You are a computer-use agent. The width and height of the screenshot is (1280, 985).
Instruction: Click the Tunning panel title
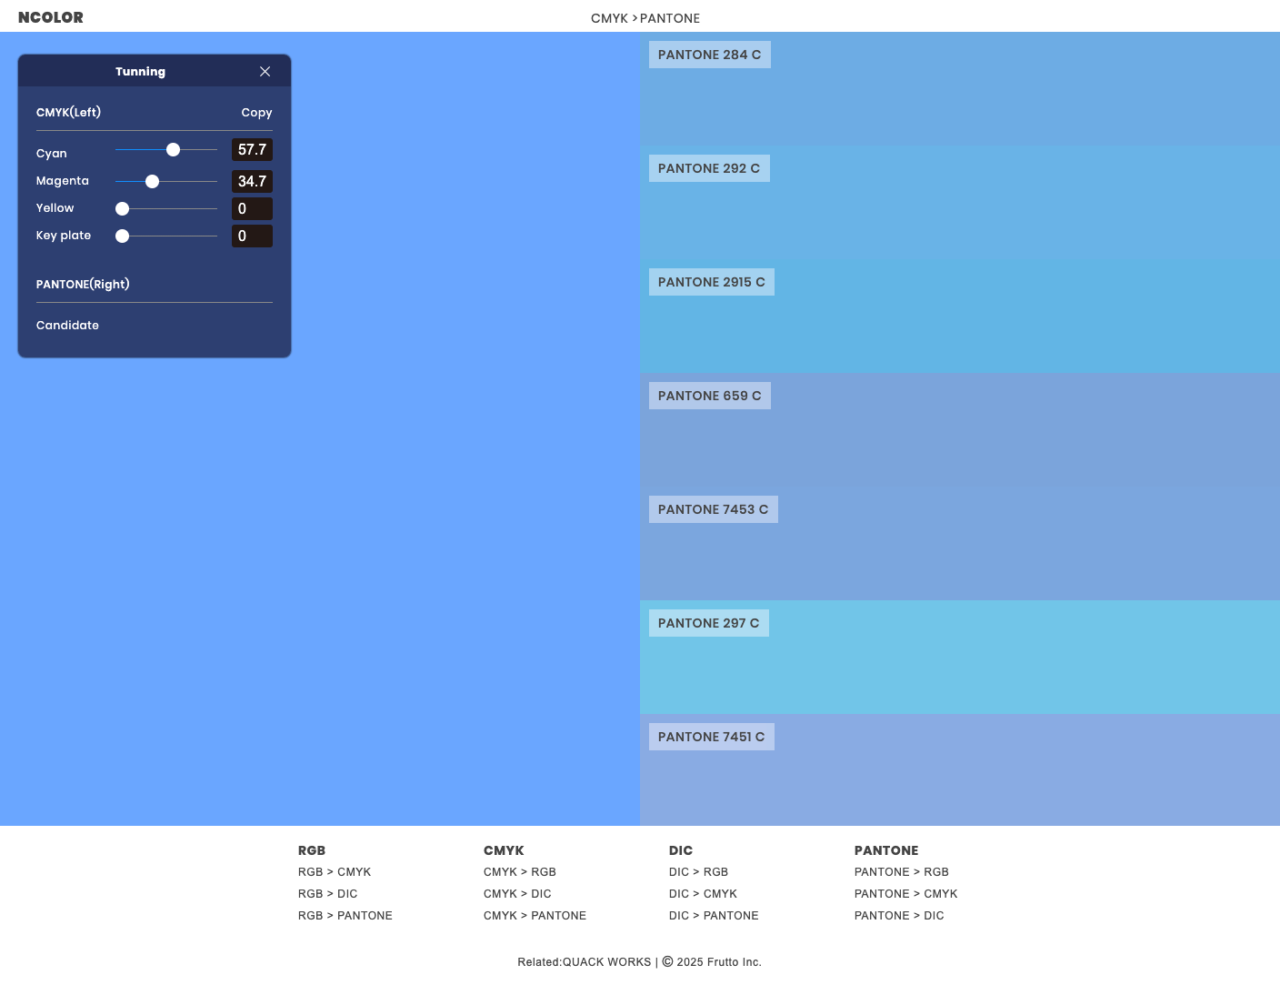tap(140, 72)
